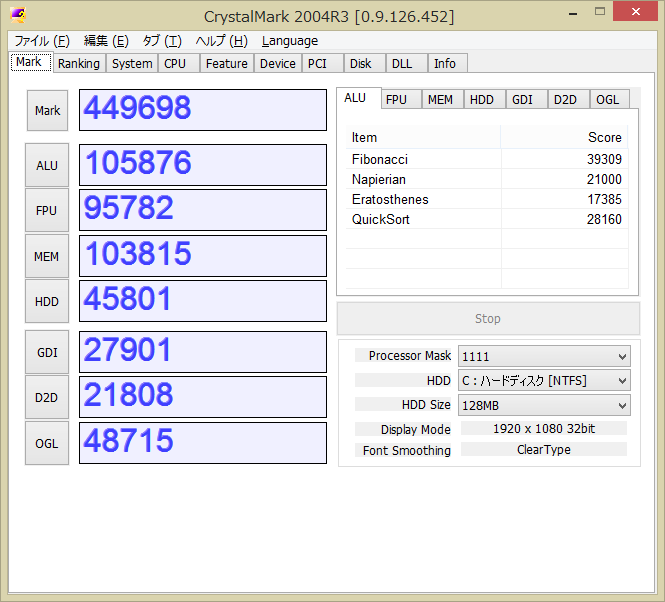Select the D2D results sub-tab
Image resolution: width=665 pixels, height=602 pixels.
[569, 100]
